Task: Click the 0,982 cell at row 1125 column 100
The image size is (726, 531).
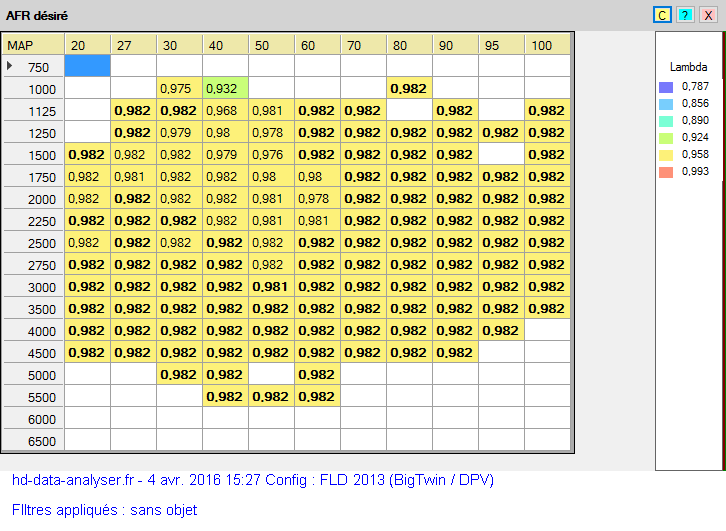Action: [x=547, y=110]
